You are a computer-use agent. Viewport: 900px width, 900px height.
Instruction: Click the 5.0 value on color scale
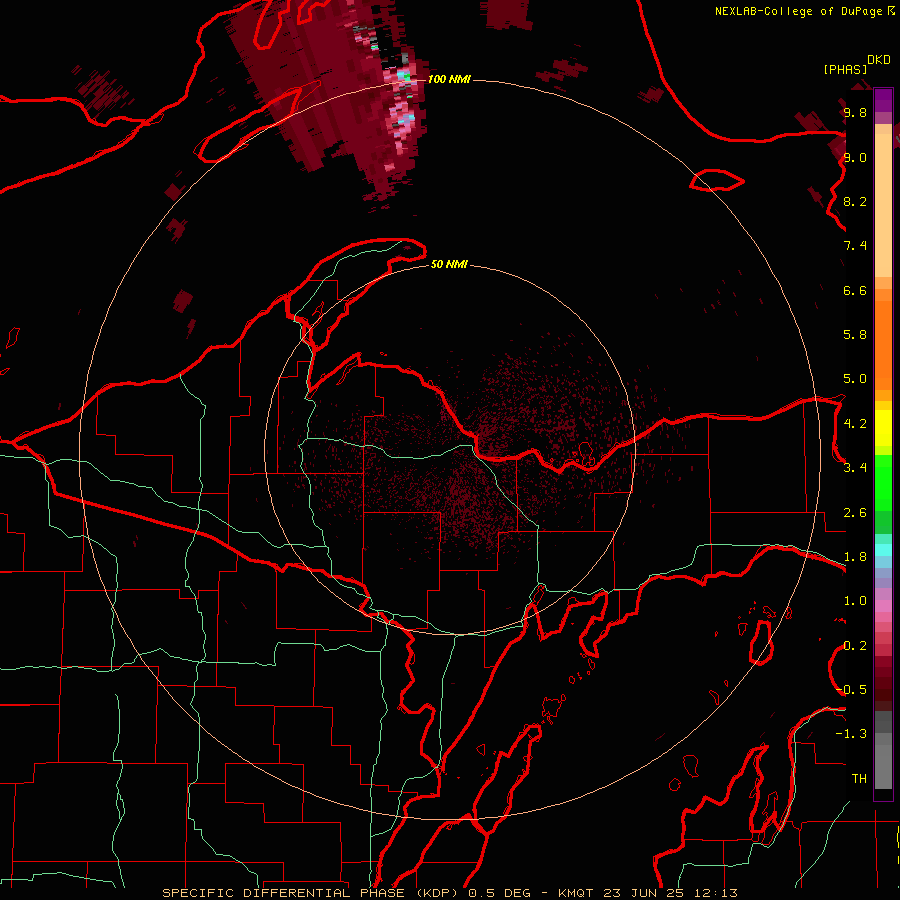[855, 379]
